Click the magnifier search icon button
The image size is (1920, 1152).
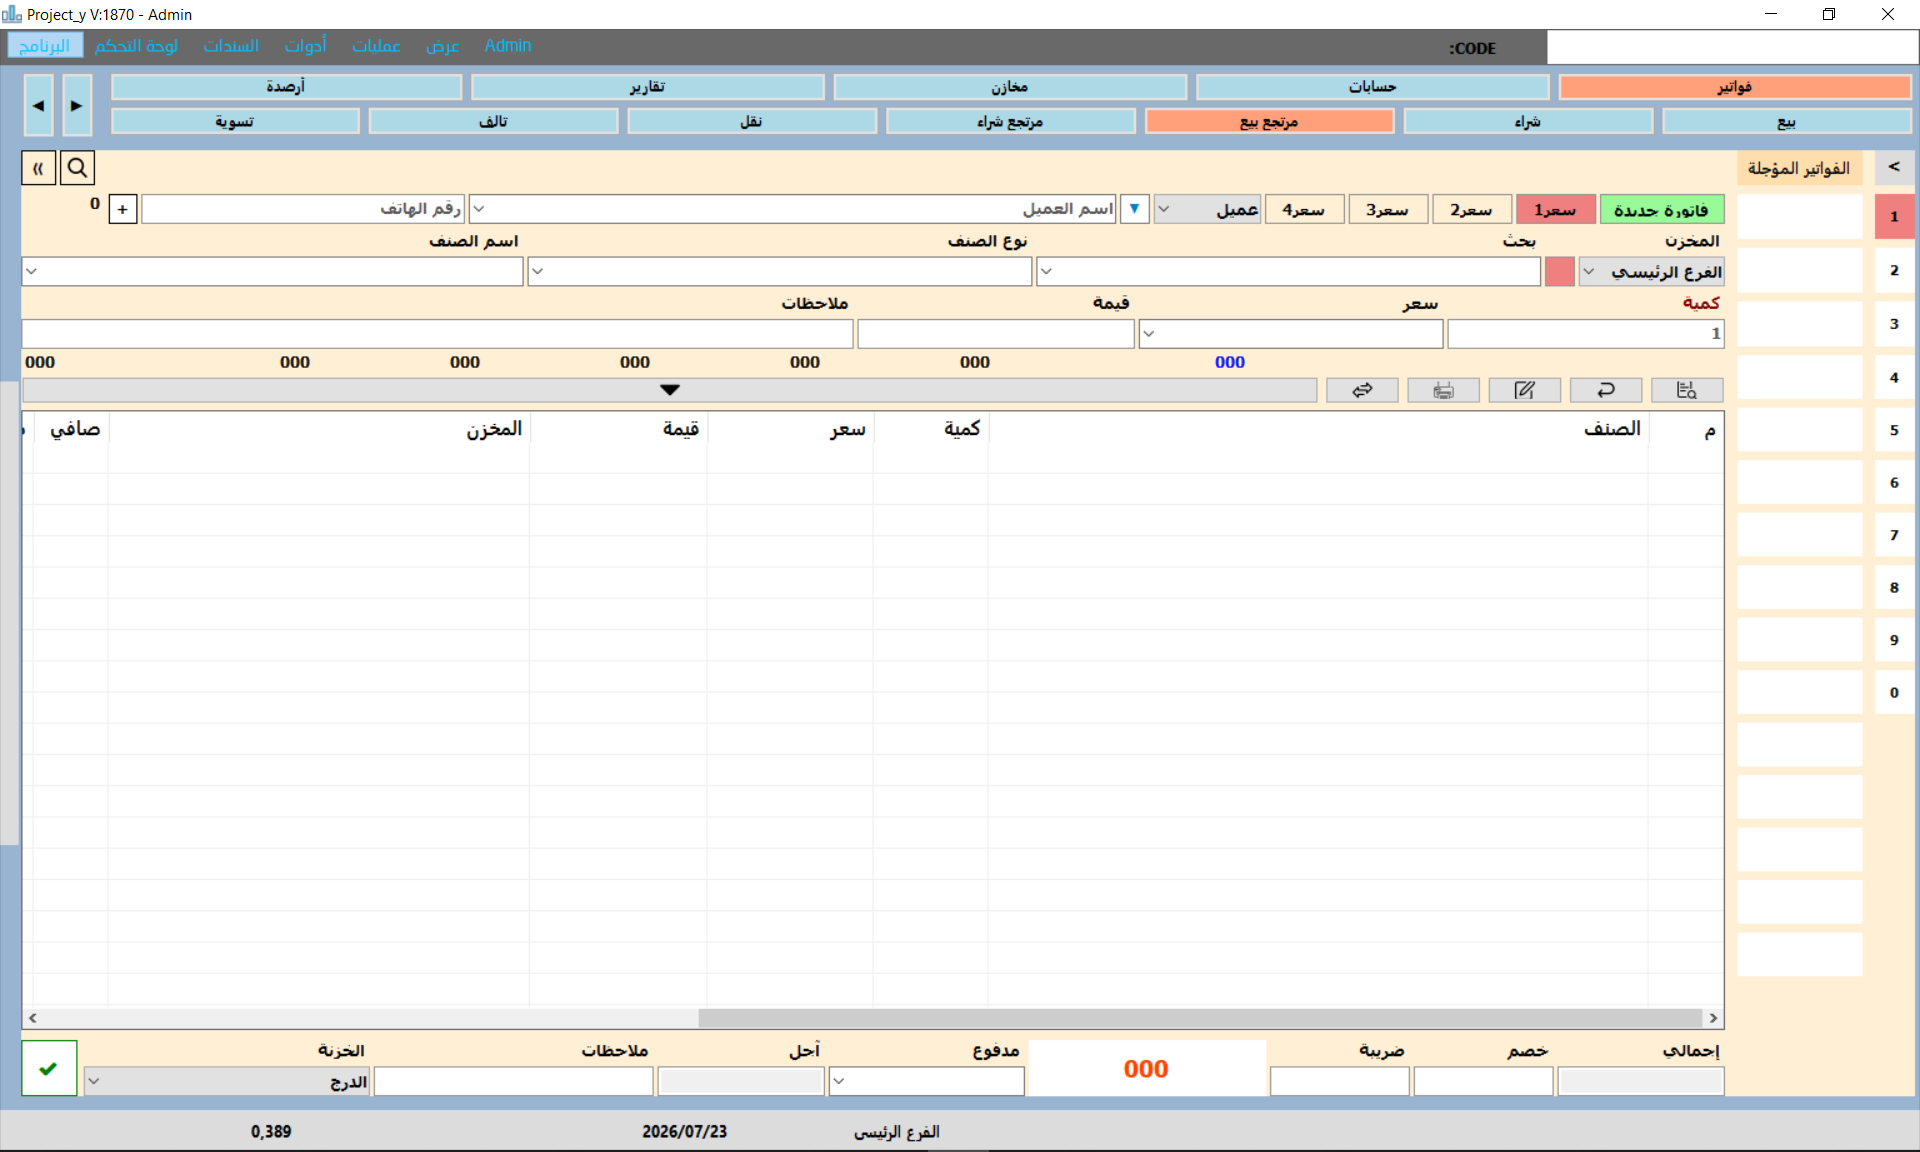point(77,168)
